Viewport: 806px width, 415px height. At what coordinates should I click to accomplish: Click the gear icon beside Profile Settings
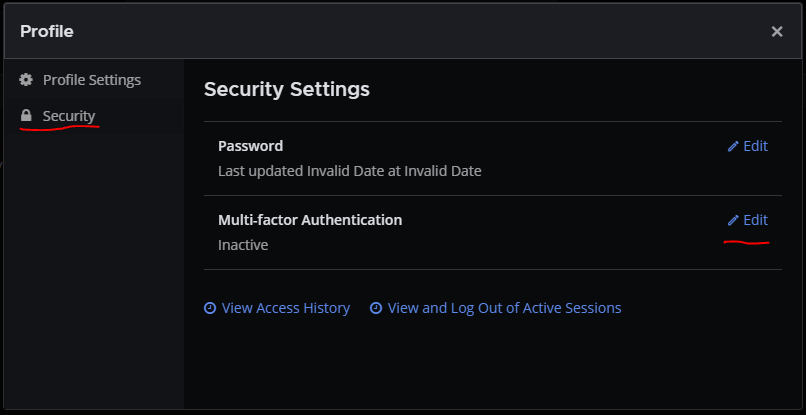(x=27, y=79)
